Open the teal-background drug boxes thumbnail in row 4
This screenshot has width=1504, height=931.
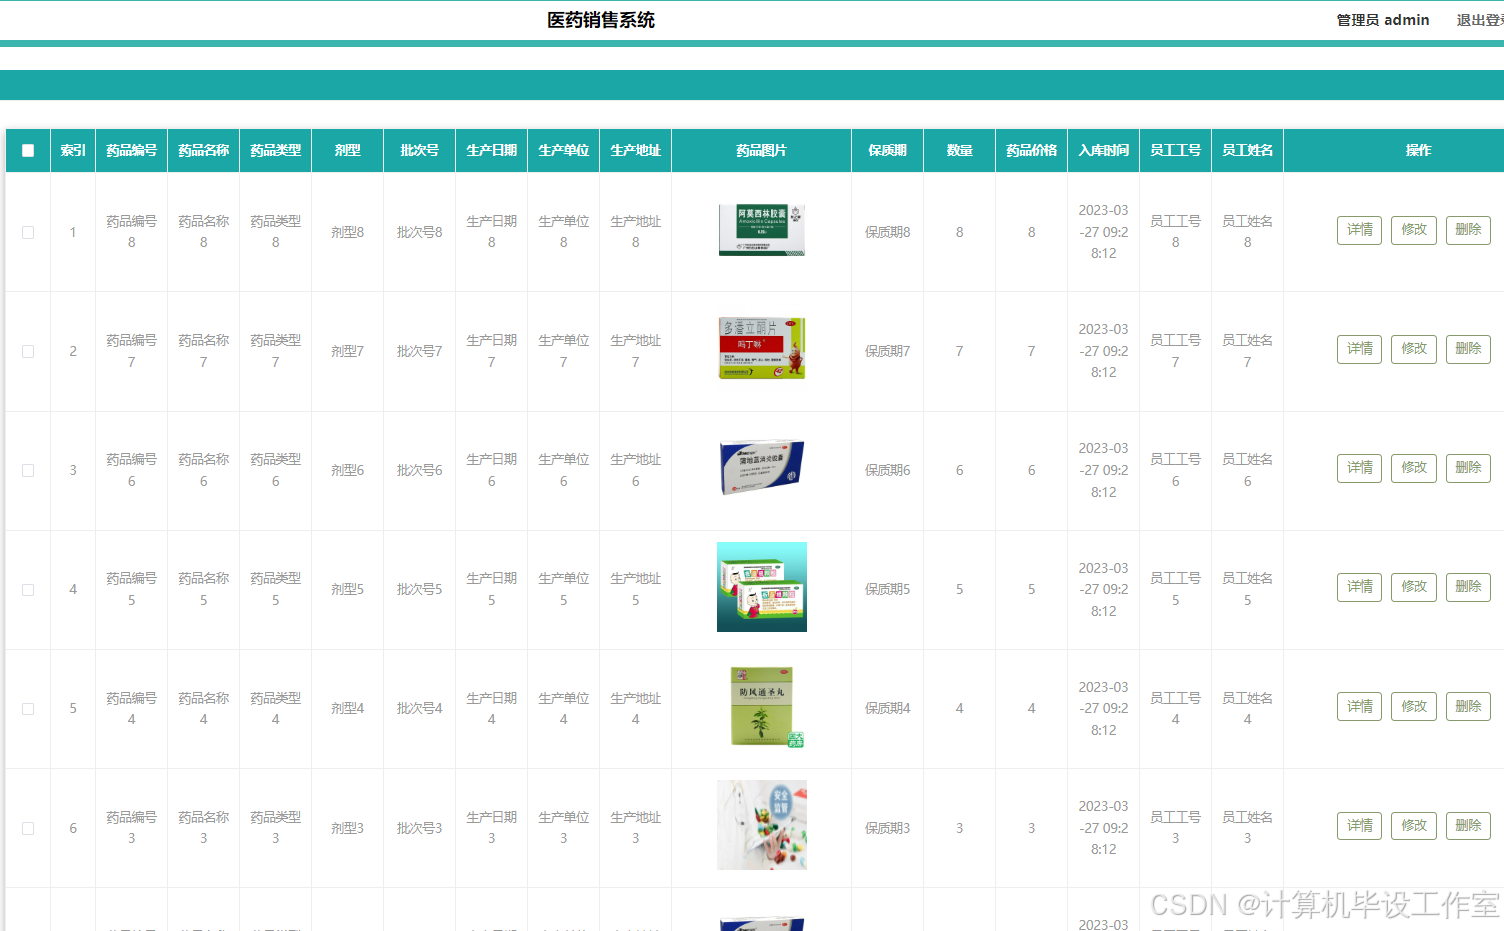point(762,587)
